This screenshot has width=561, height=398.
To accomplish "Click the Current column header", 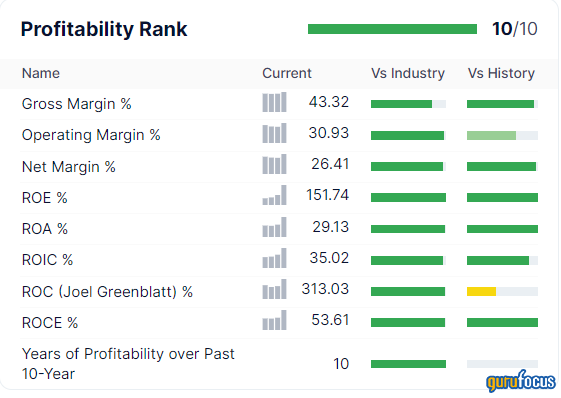I will (x=287, y=73).
